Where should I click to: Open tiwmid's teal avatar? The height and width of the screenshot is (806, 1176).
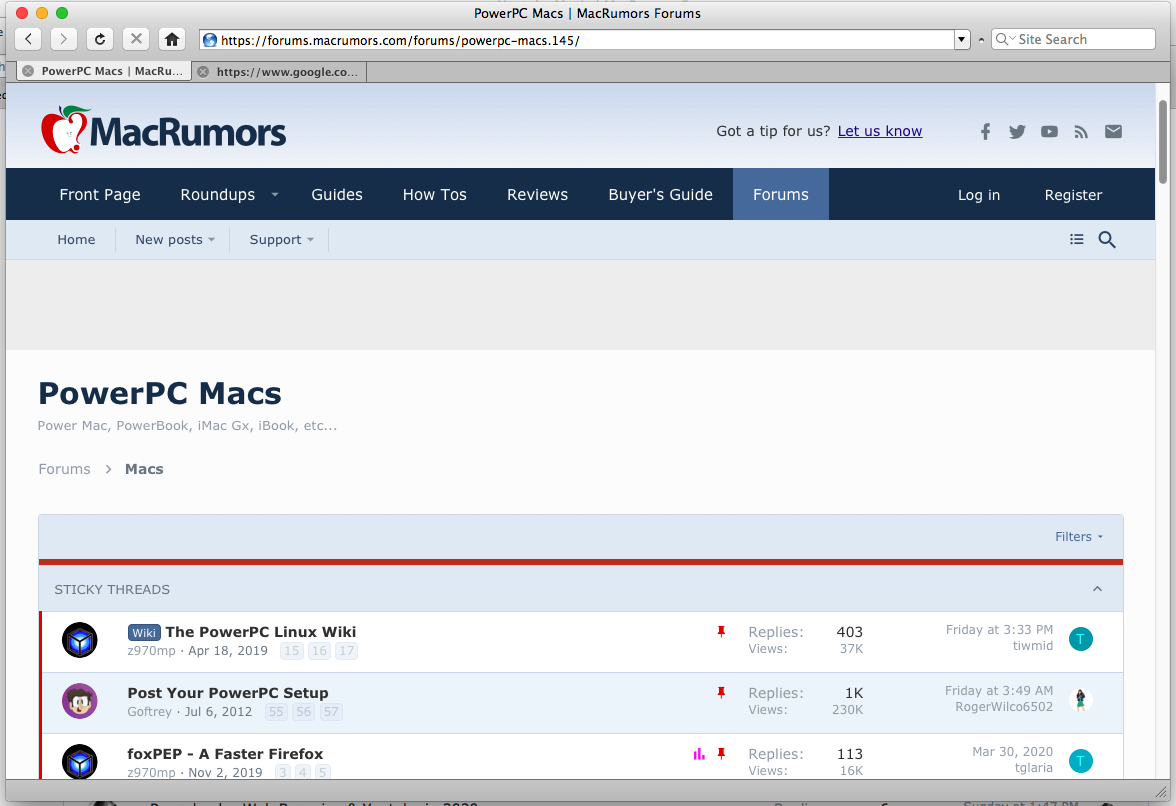tap(1080, 639)
